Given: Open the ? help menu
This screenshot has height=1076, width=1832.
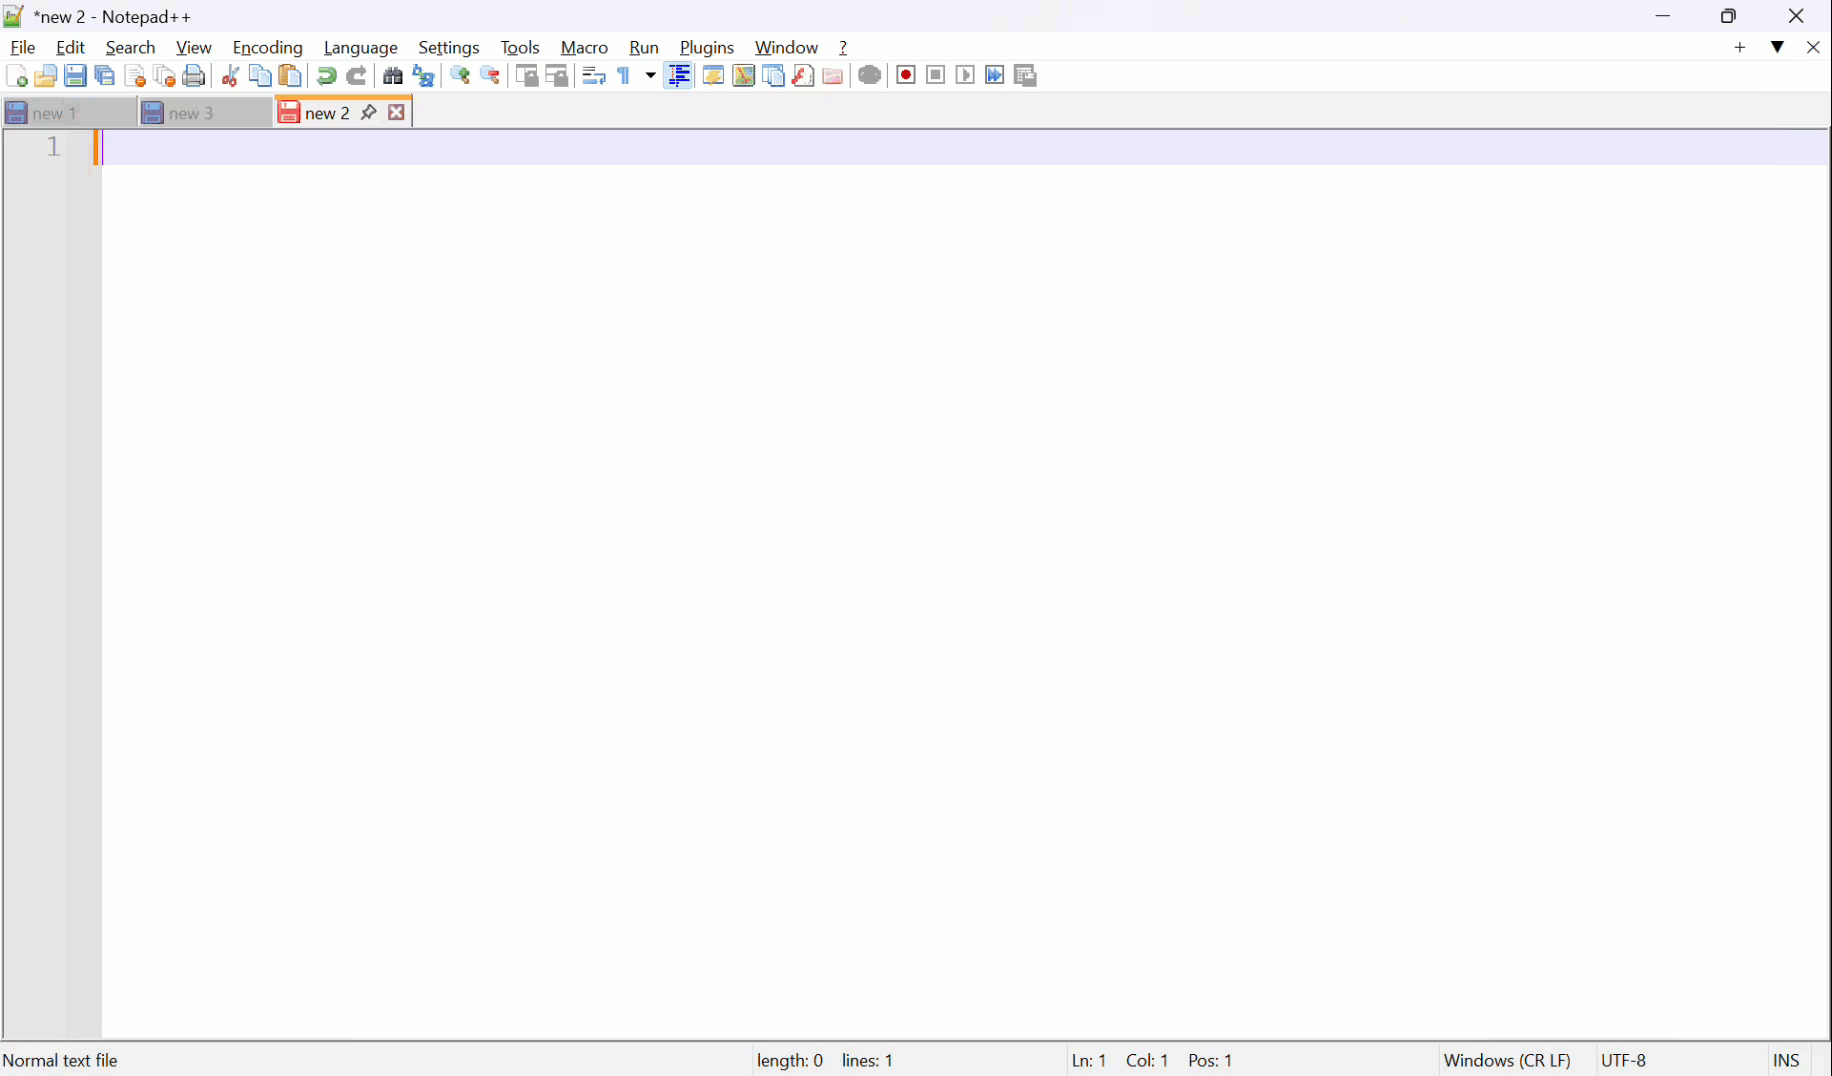Looking at the screenshot, I should [843, 47].
